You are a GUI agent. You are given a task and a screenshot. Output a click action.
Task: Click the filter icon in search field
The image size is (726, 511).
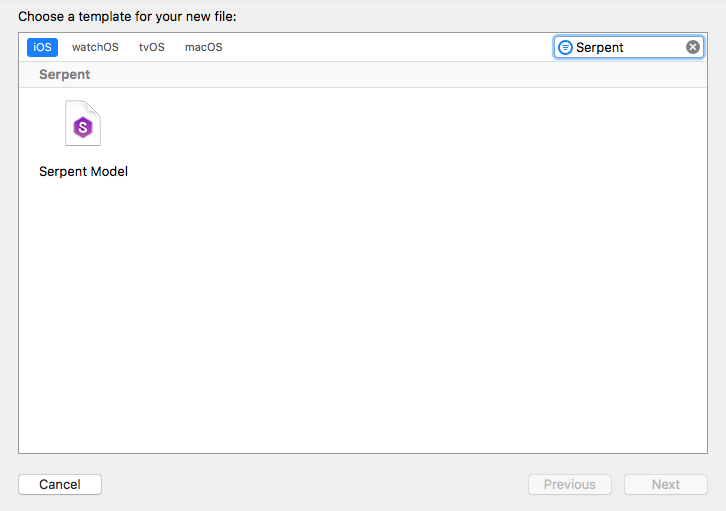coord(565,47)
